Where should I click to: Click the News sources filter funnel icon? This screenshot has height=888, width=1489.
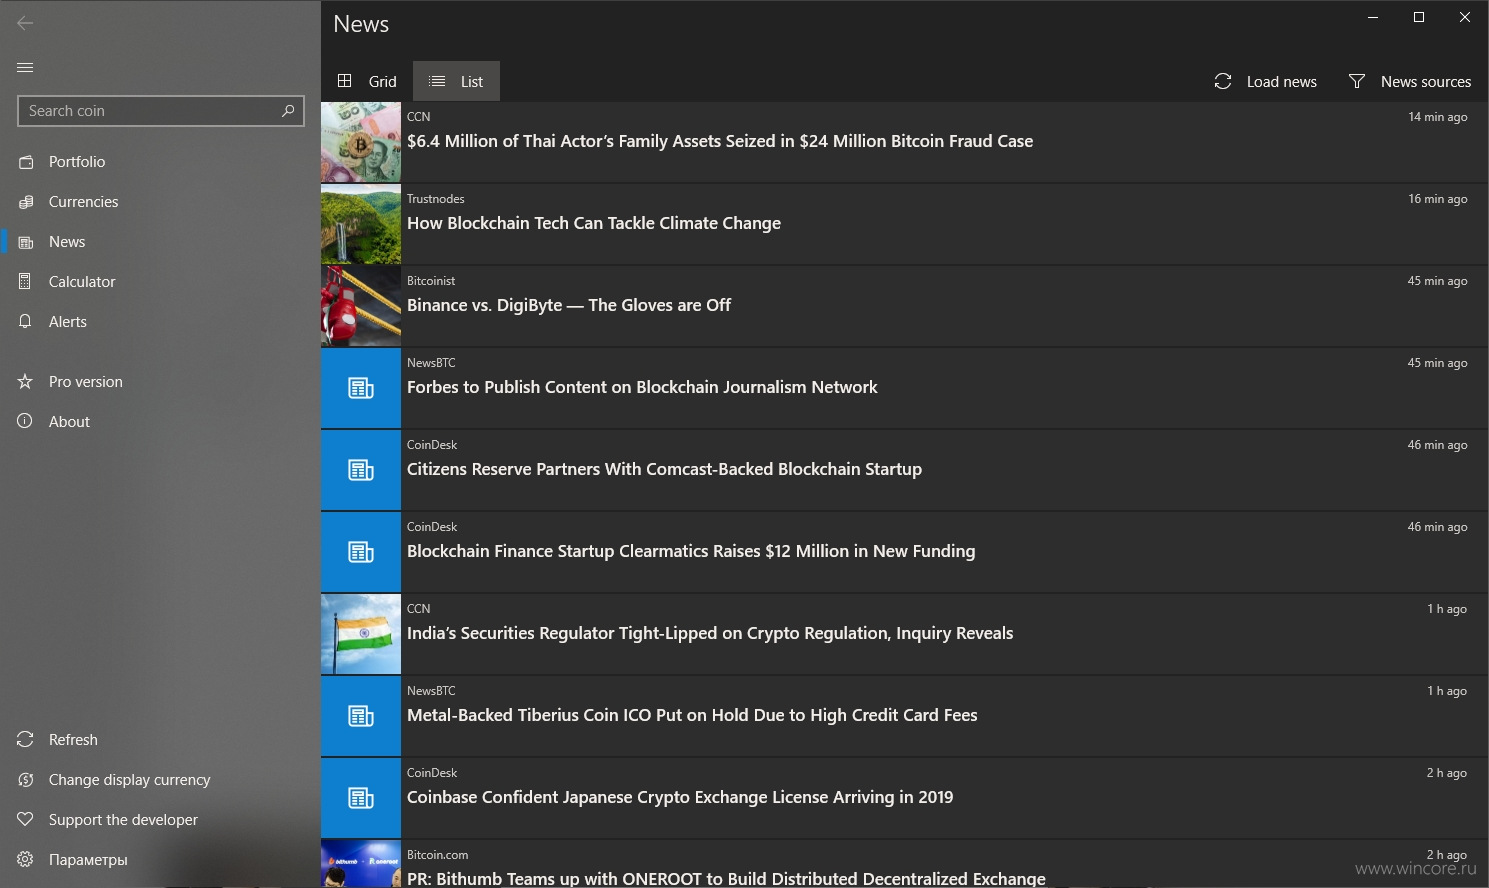tap(1357, 81)
